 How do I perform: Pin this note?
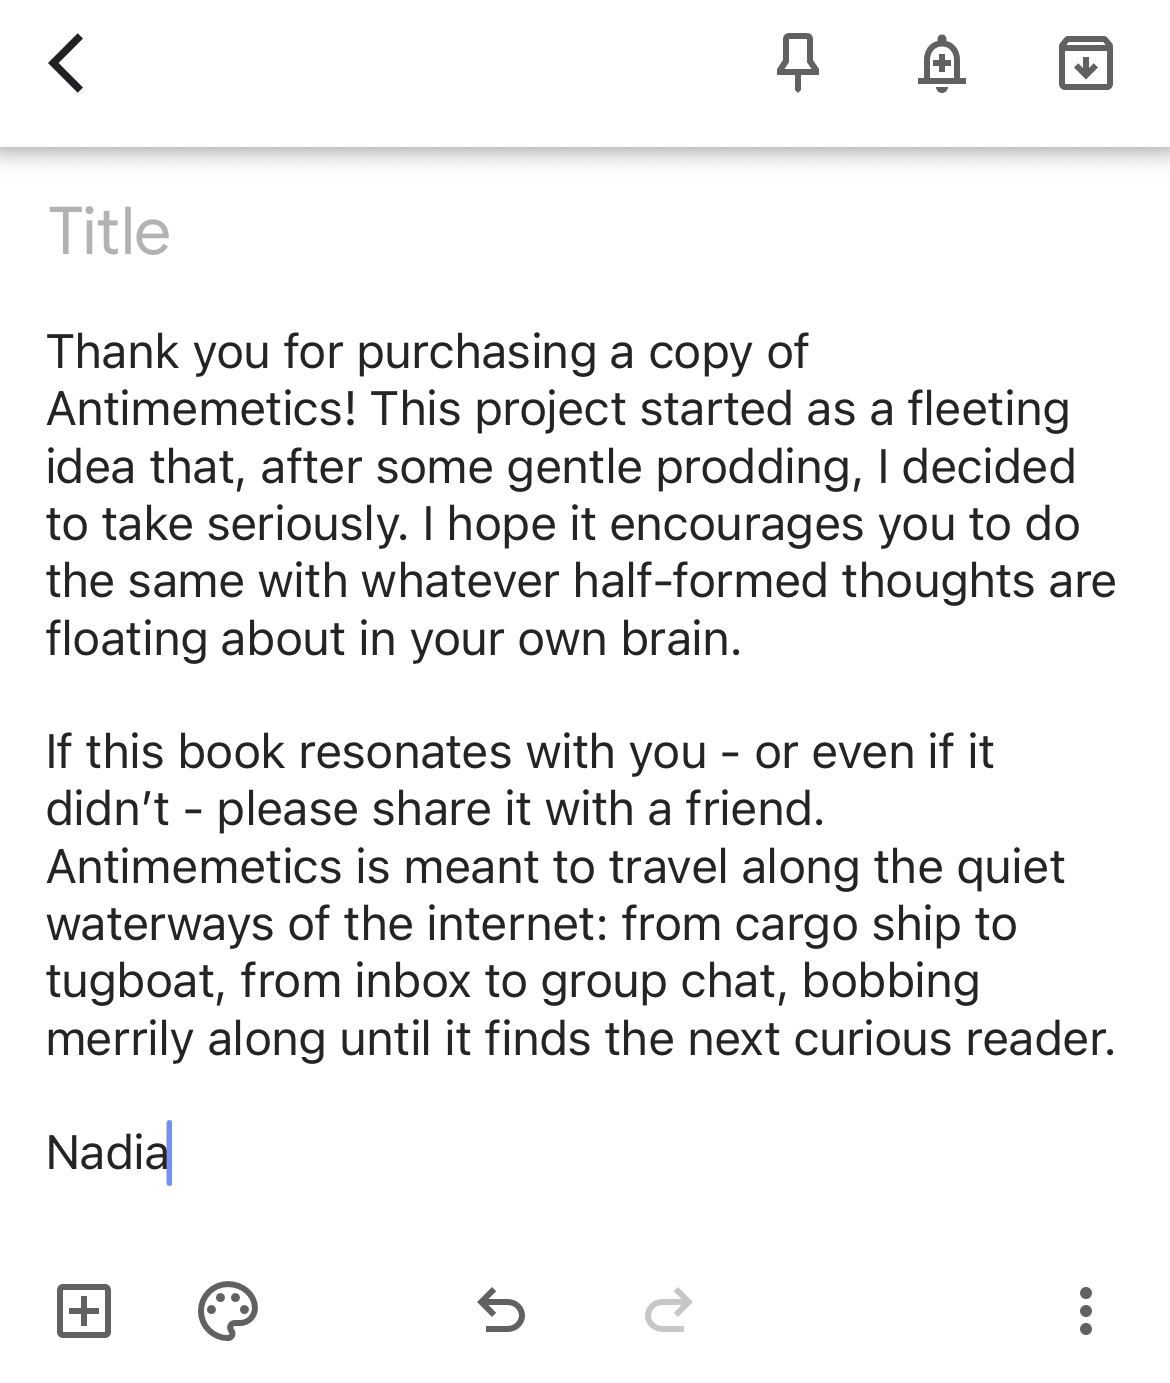pyautogui.click(x=798, y=63)
